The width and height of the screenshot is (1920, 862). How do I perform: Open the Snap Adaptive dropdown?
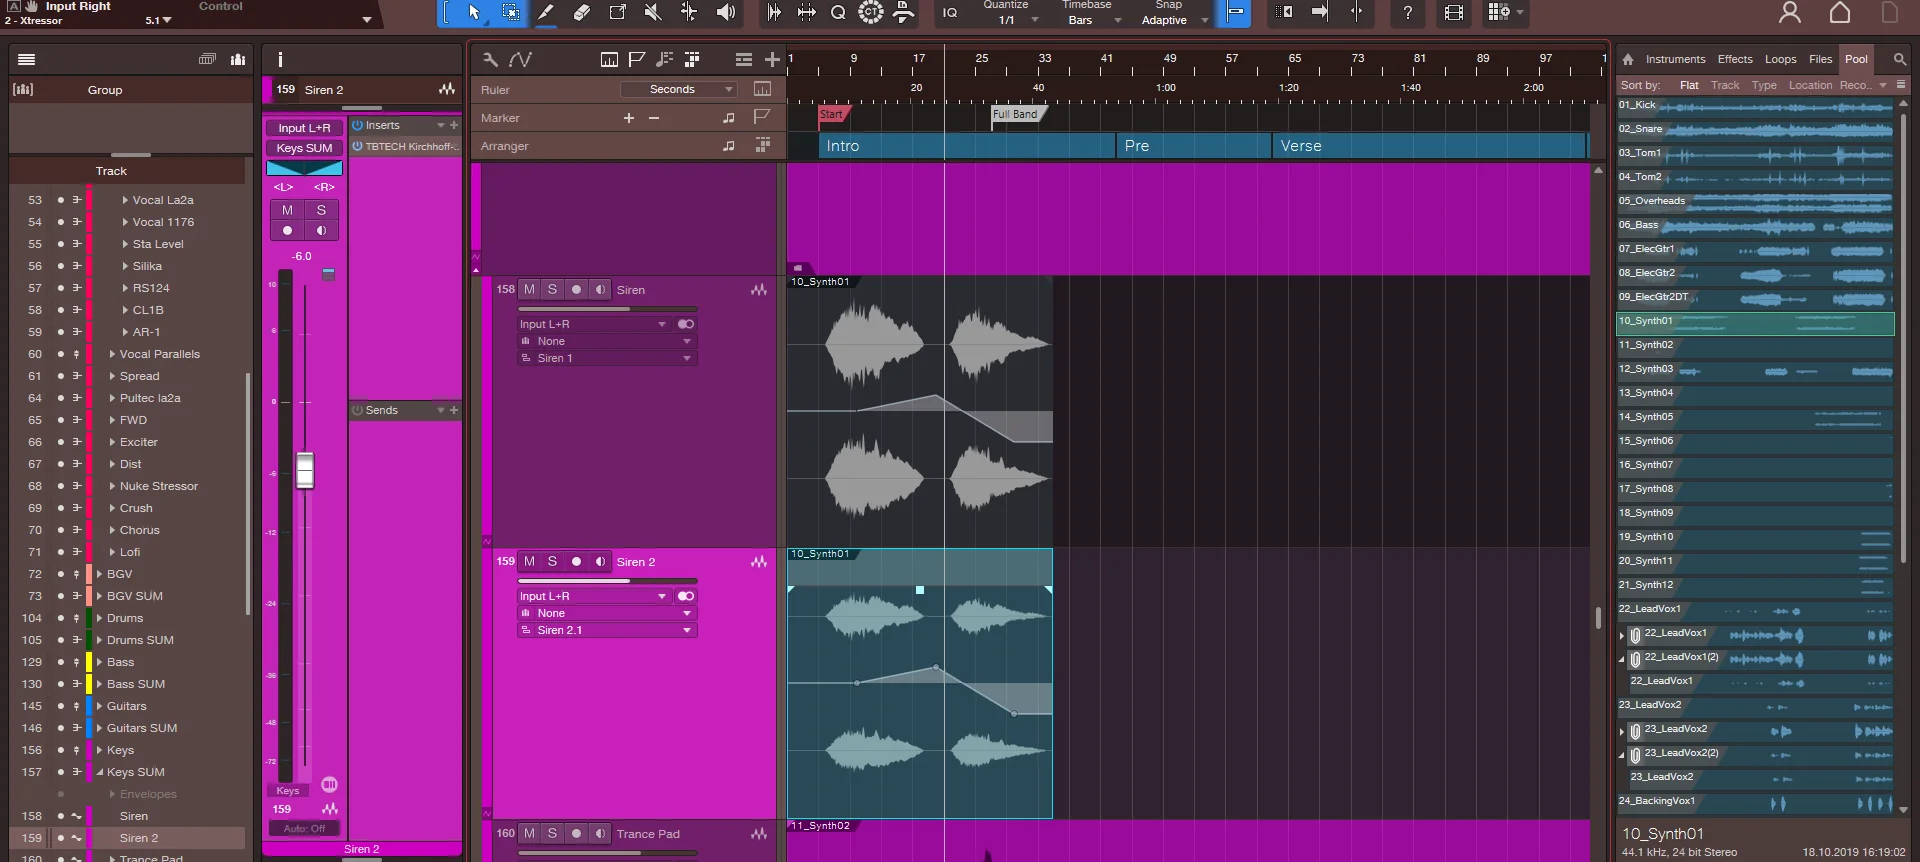[1175, 20]
